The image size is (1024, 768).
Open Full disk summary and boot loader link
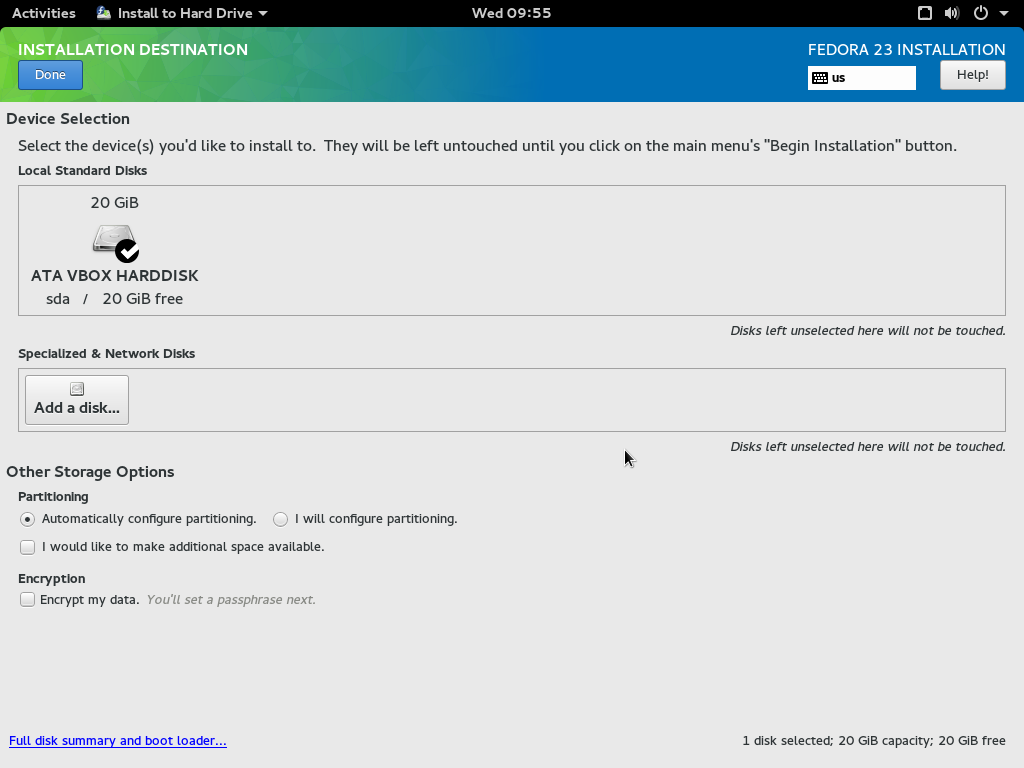[118, 741]
